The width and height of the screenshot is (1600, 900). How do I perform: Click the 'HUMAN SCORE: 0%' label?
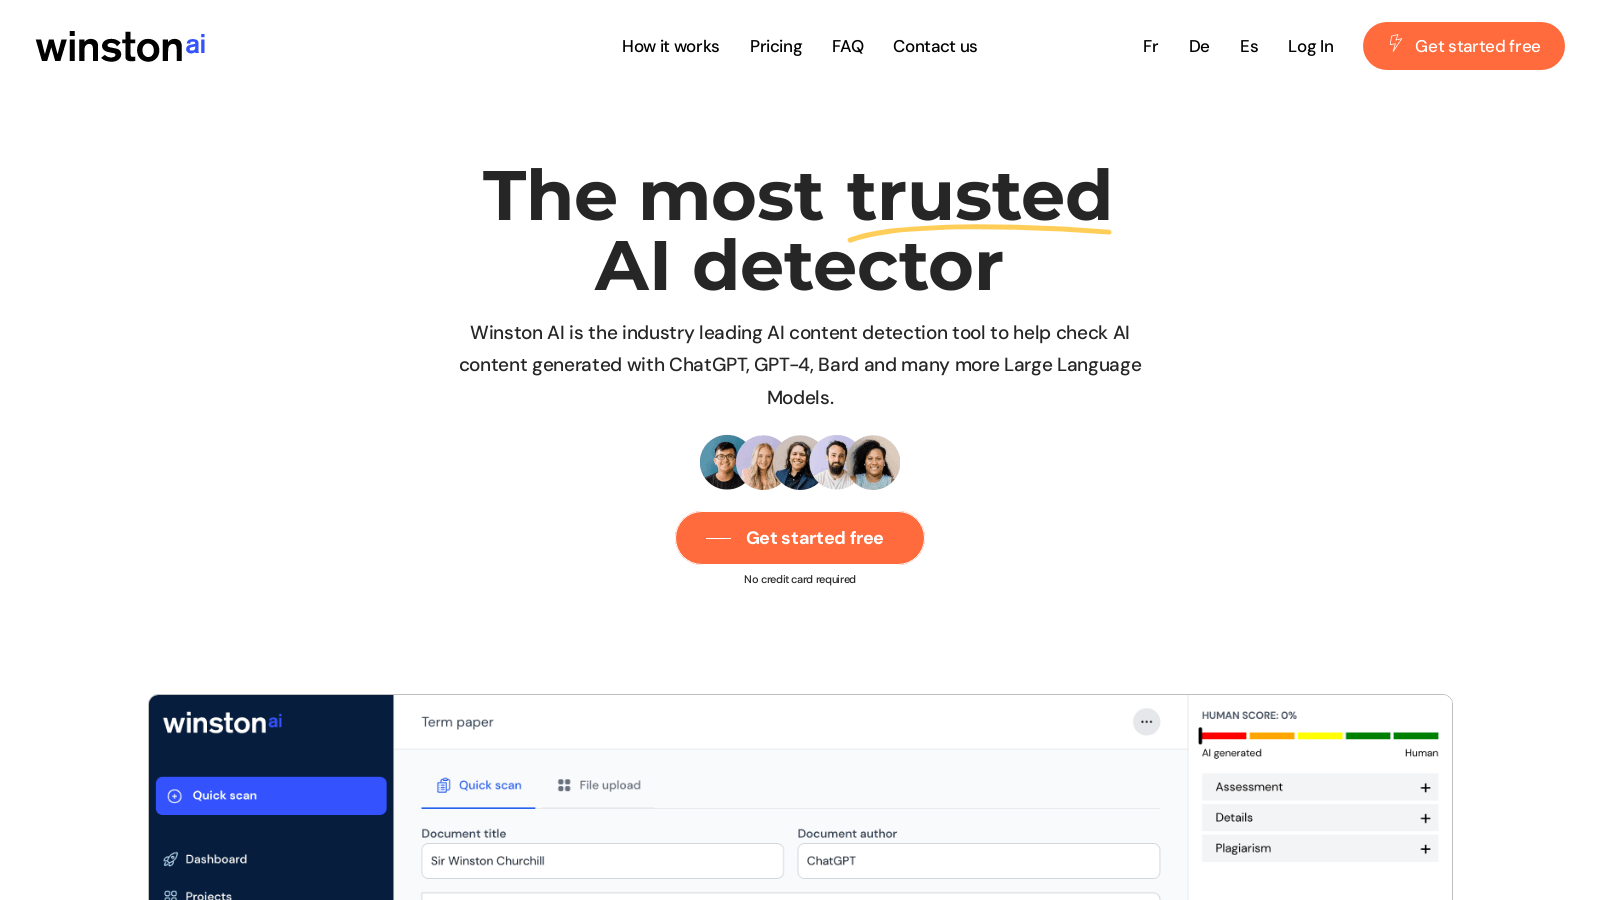coord(1249,715)
